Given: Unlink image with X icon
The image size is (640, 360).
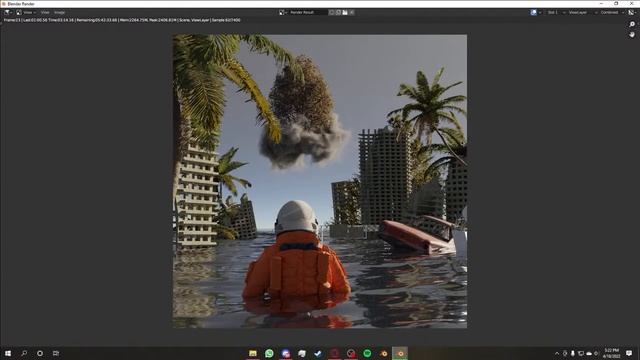Looking at the screenshot, I should (x=352, y=13).
